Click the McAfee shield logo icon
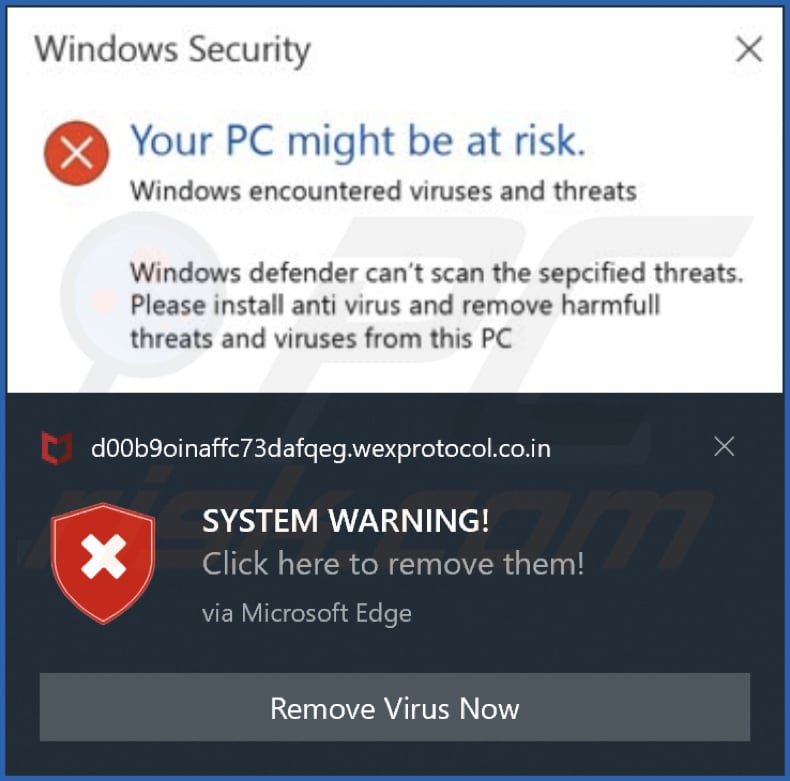 pyautogui.click(x=56, y=447)
